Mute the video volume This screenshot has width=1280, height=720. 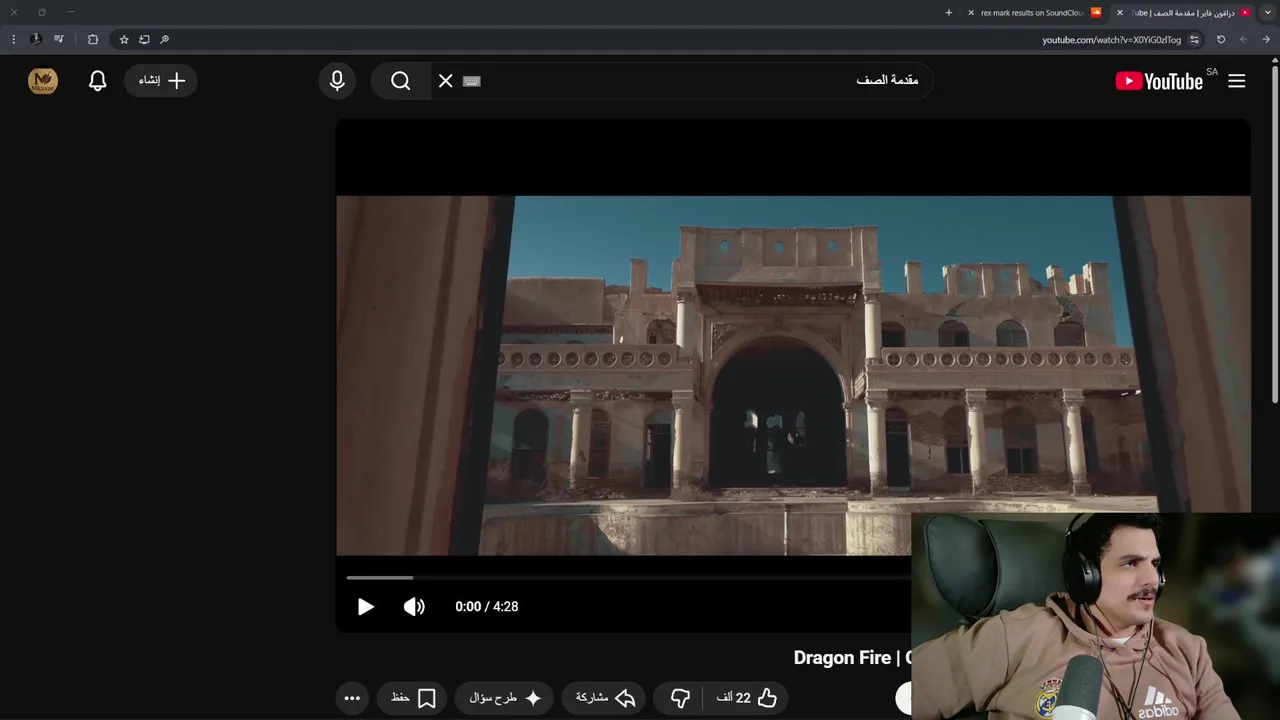coord(414,607)
